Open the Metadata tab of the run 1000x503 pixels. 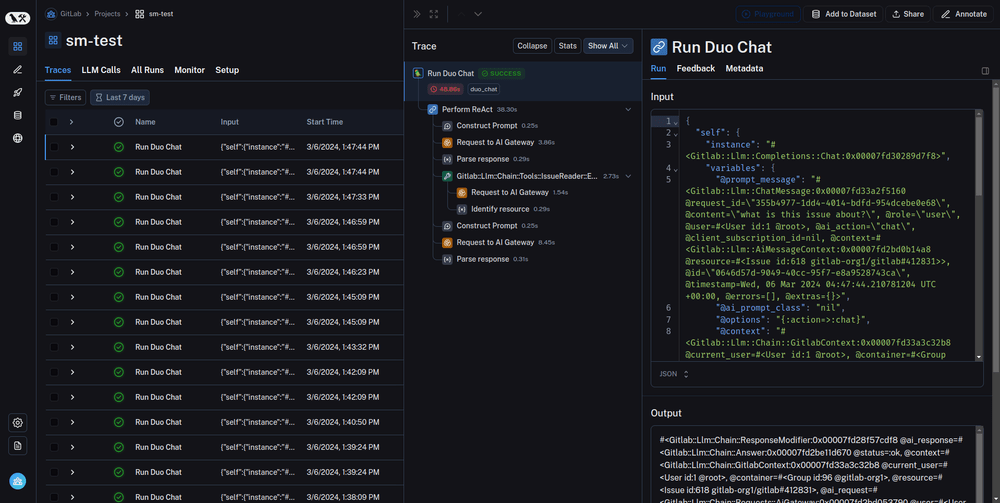pyautogui.click(x=744, y=69)
